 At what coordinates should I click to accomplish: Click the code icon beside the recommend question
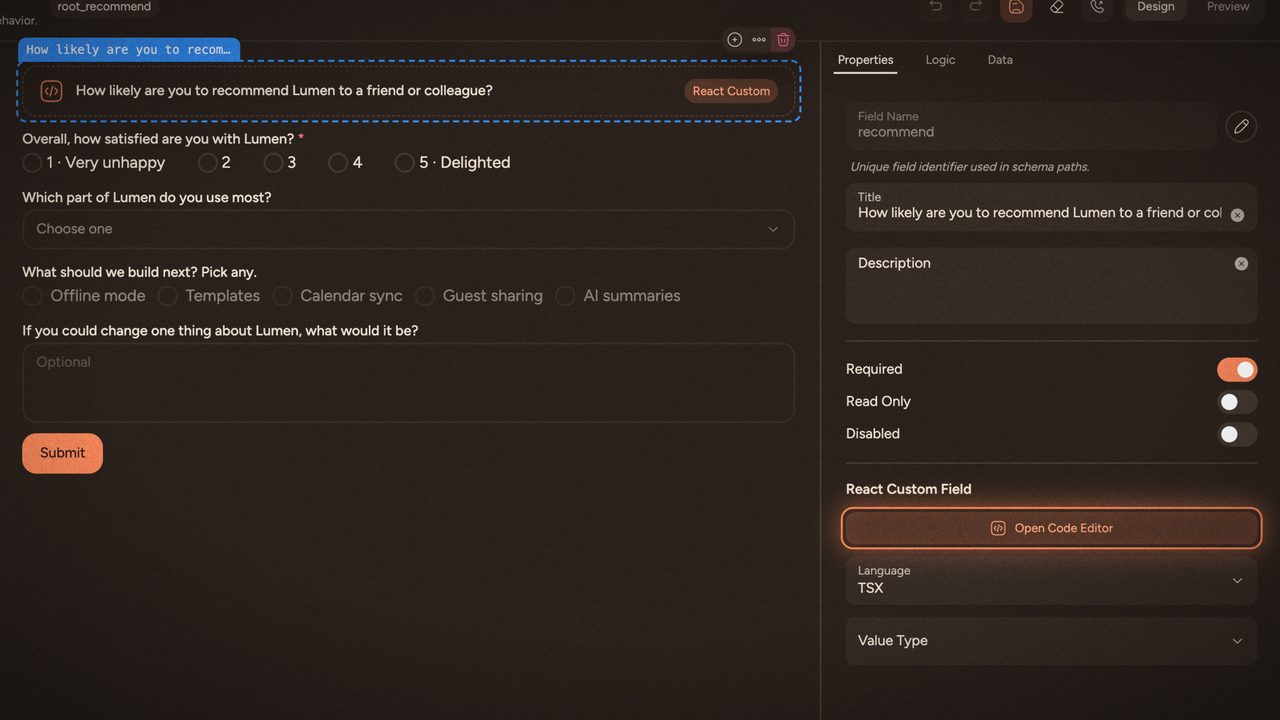click(x=51, y=91)
